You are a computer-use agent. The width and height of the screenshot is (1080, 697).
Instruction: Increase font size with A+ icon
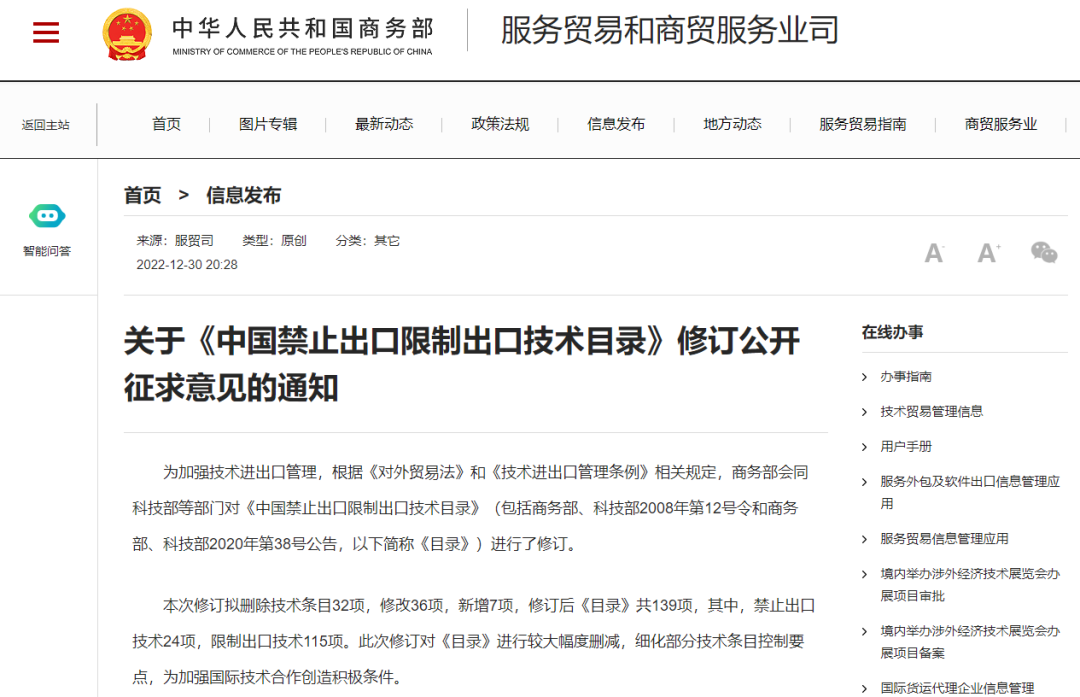pyautogui.click(x=988, y=253)
